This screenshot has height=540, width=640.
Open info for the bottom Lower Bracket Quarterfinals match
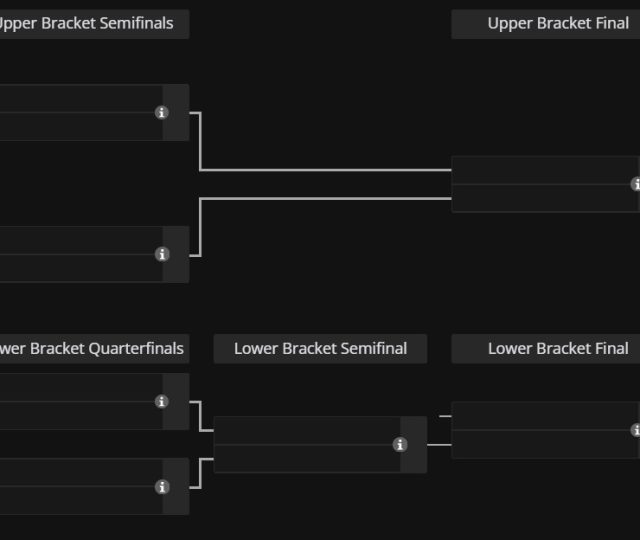[162, 487]
